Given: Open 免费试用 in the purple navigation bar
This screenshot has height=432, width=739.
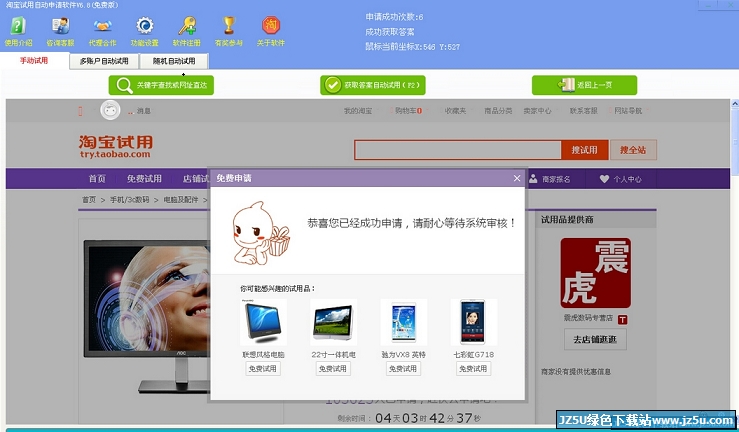Looking at the screenshot, I should point(144,179).
